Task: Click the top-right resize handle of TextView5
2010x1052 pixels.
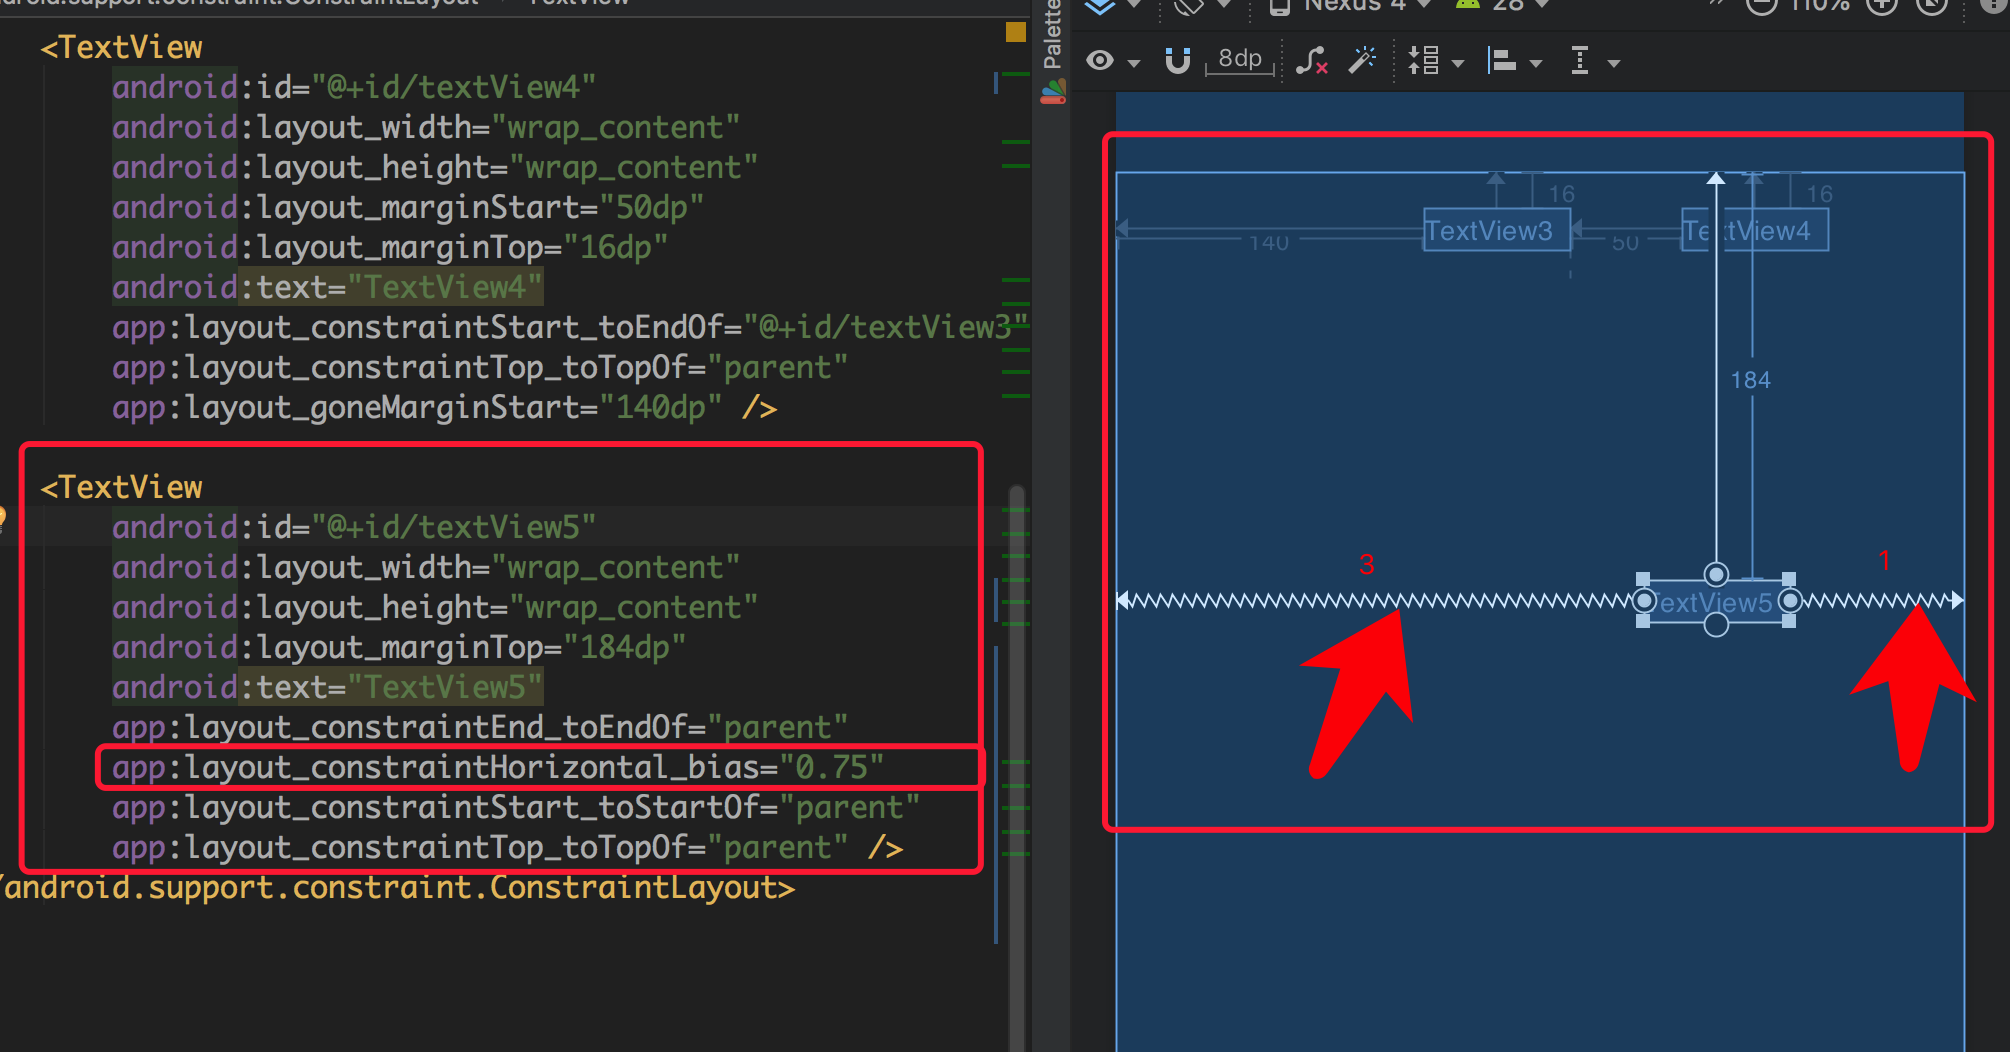Action: 1789,579
